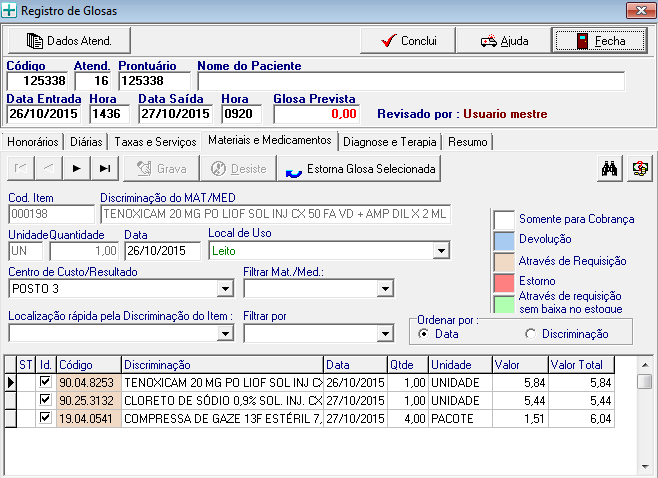Viewport: 658px width, 478px height.
Task: Click Através de Requisição beige swatch
Action: (504, 262)
